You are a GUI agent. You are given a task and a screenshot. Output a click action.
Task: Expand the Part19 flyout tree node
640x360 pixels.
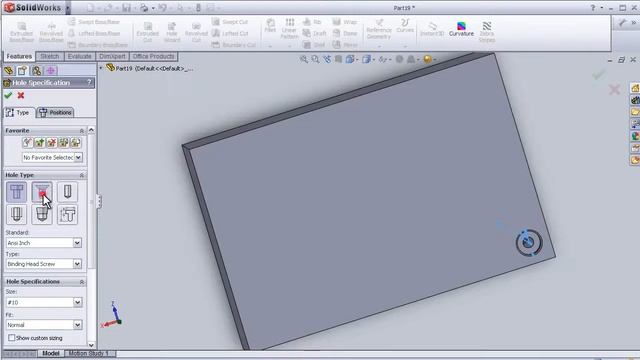[101, 68]
